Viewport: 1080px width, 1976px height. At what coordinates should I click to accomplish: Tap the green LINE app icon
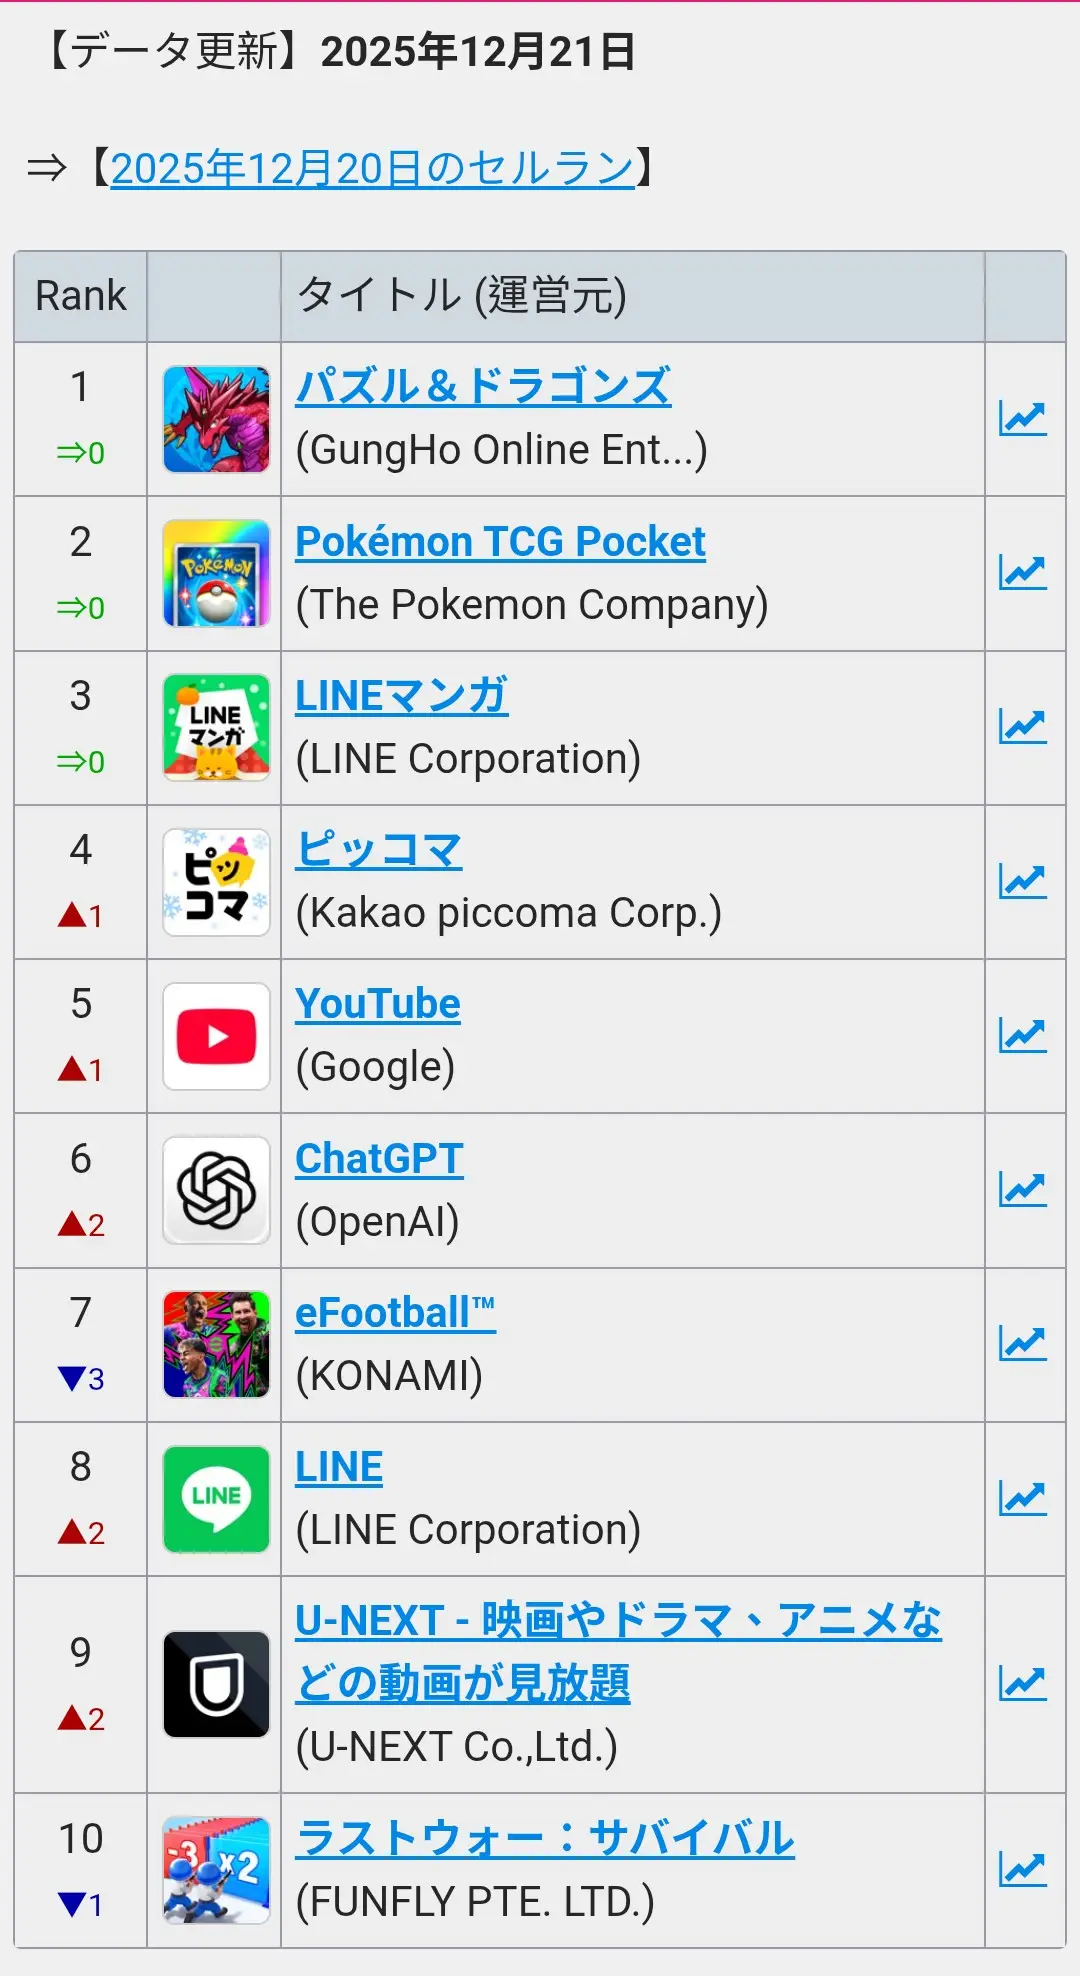(x=216, y=1498)
